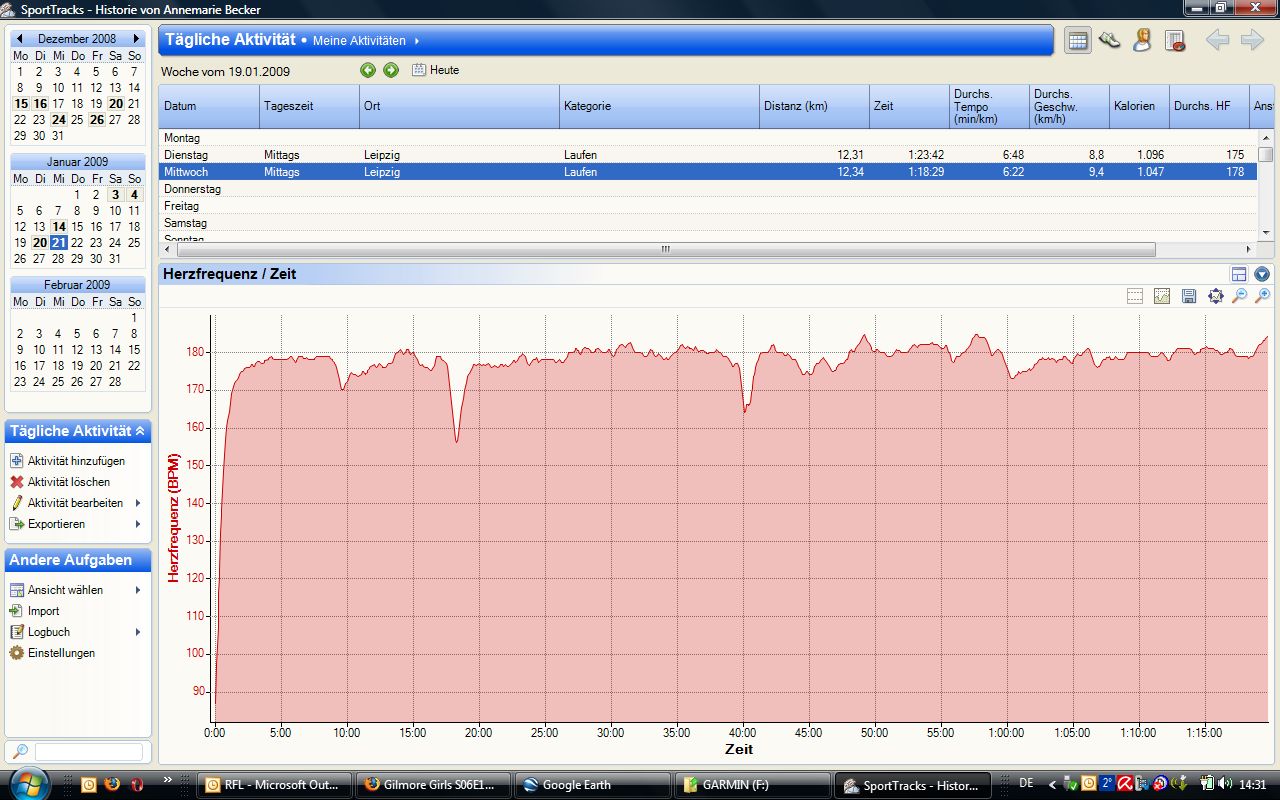This screenshot has width=1280, height=800.
Task: Open the athlete profile view icon
Action: coord(1142,40)
